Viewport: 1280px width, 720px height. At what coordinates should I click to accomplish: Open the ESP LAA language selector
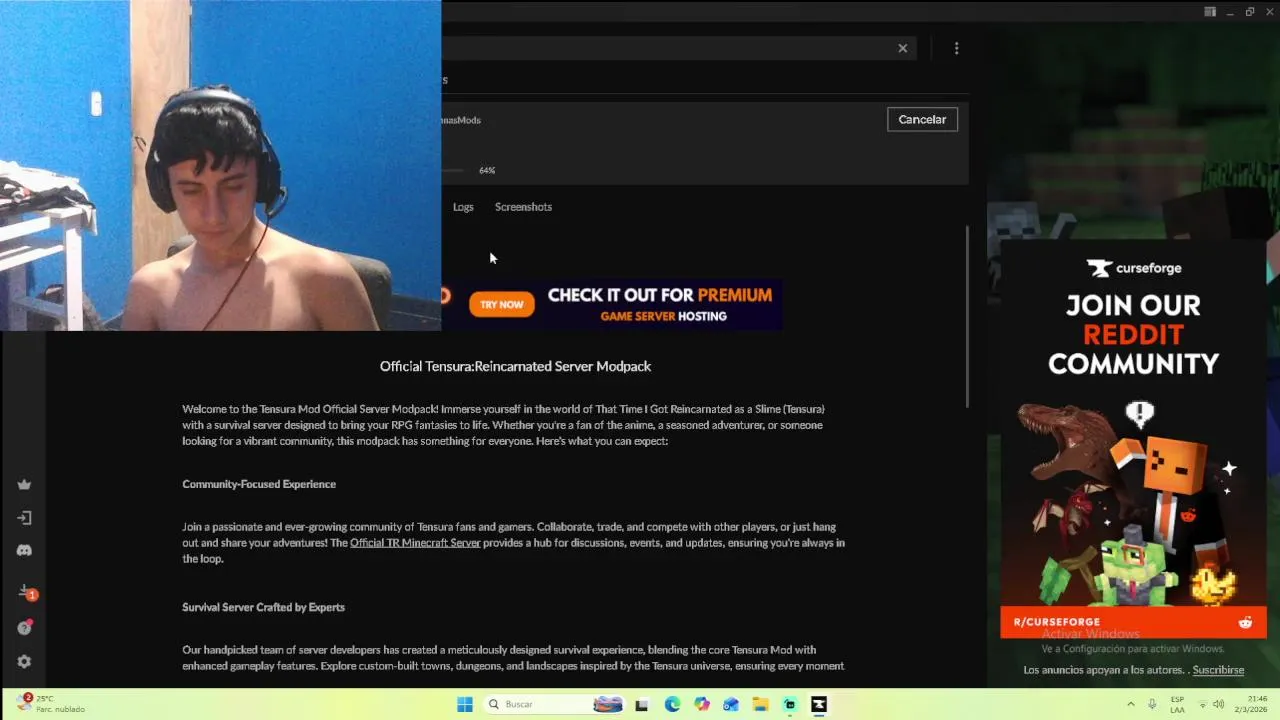[1177, 704]
